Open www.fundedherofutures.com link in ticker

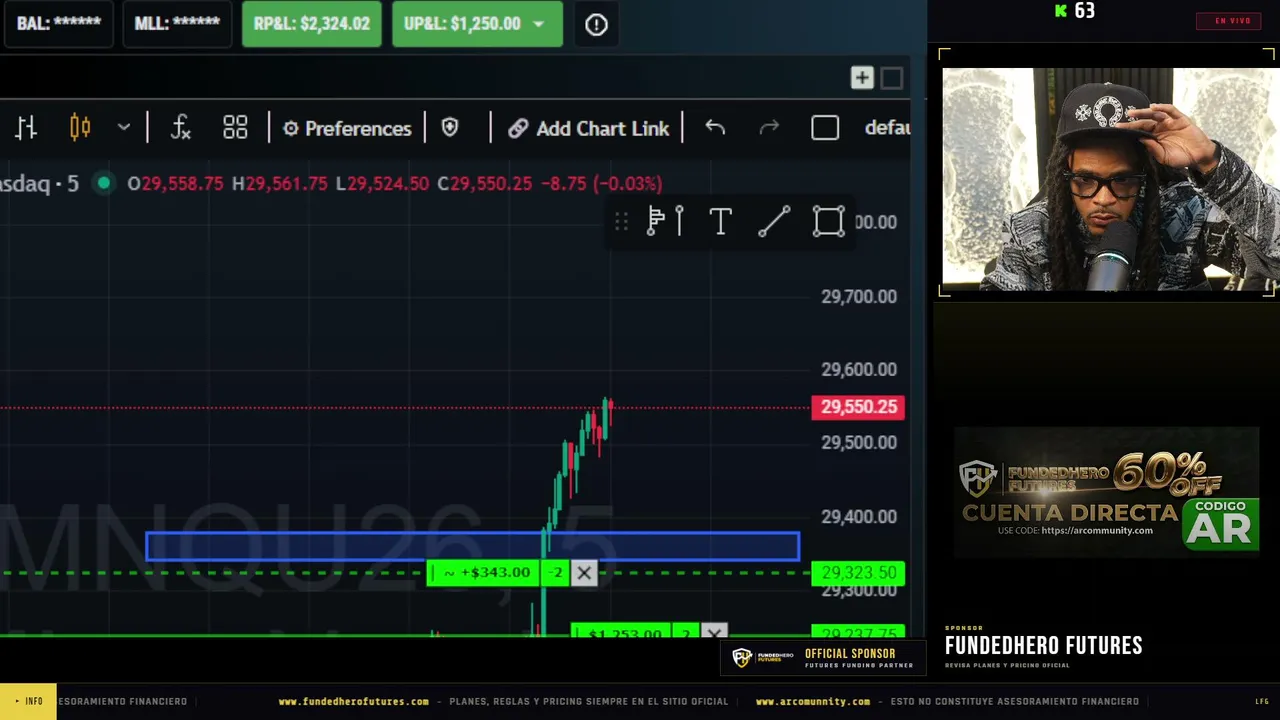[354, 702]
